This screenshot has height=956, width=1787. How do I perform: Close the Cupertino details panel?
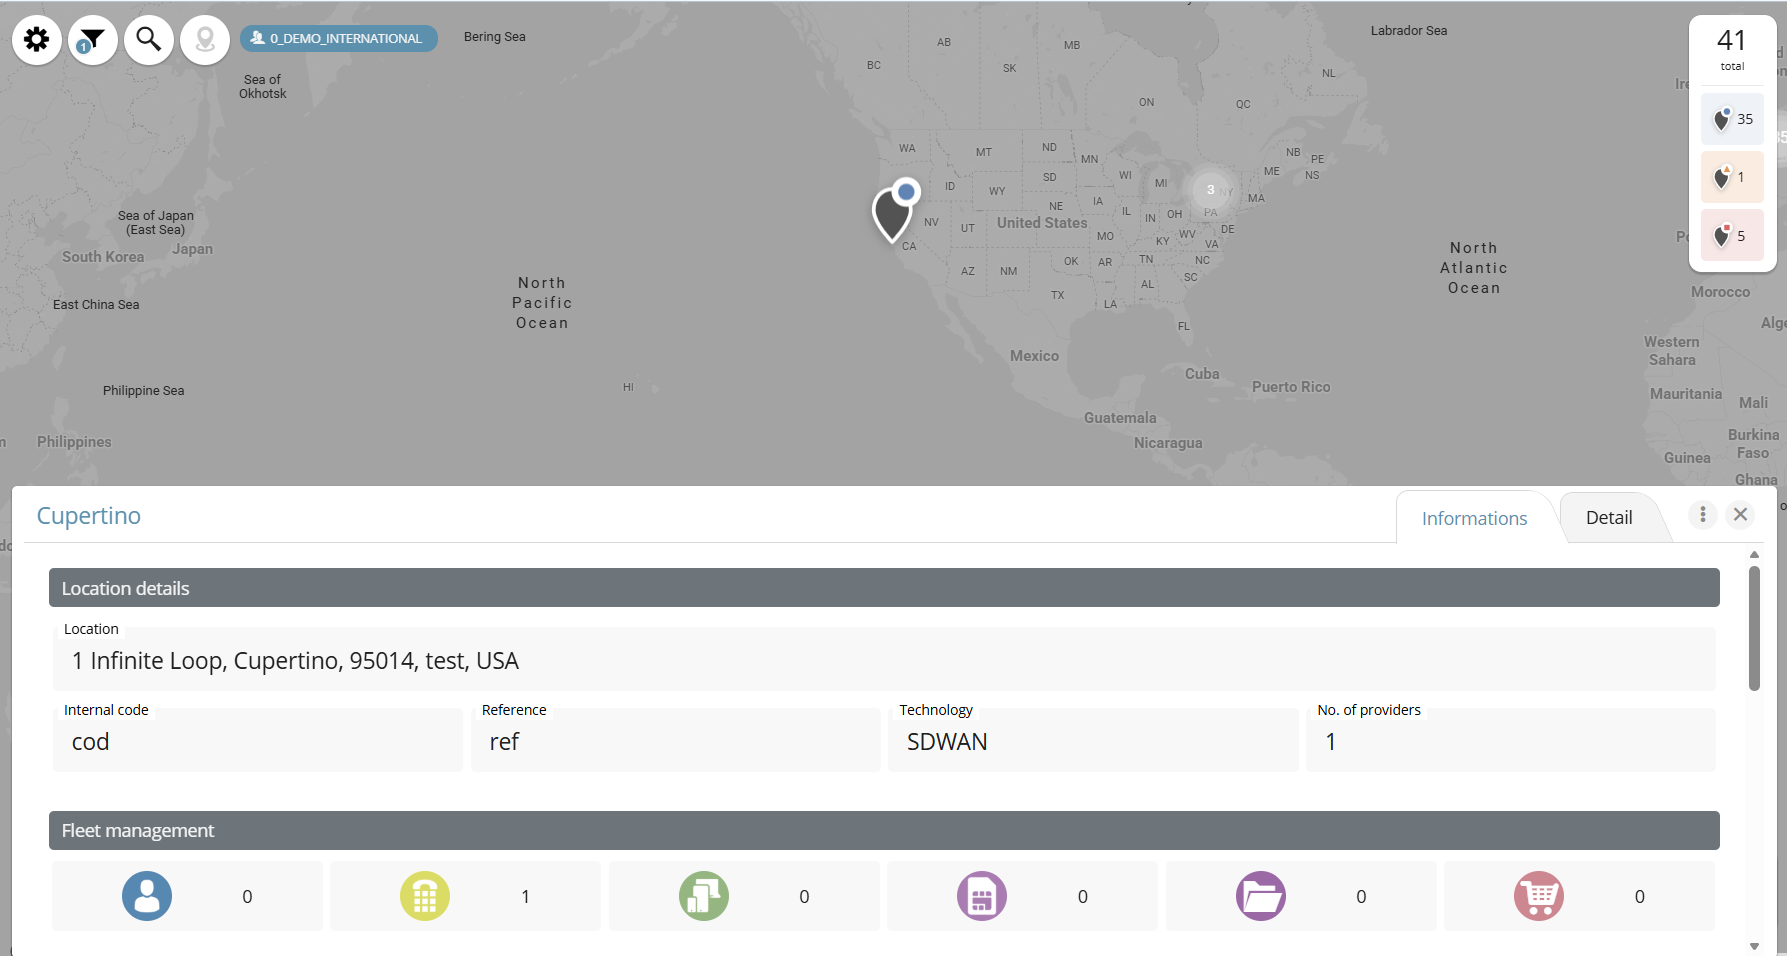click(x=1741, y=514)
